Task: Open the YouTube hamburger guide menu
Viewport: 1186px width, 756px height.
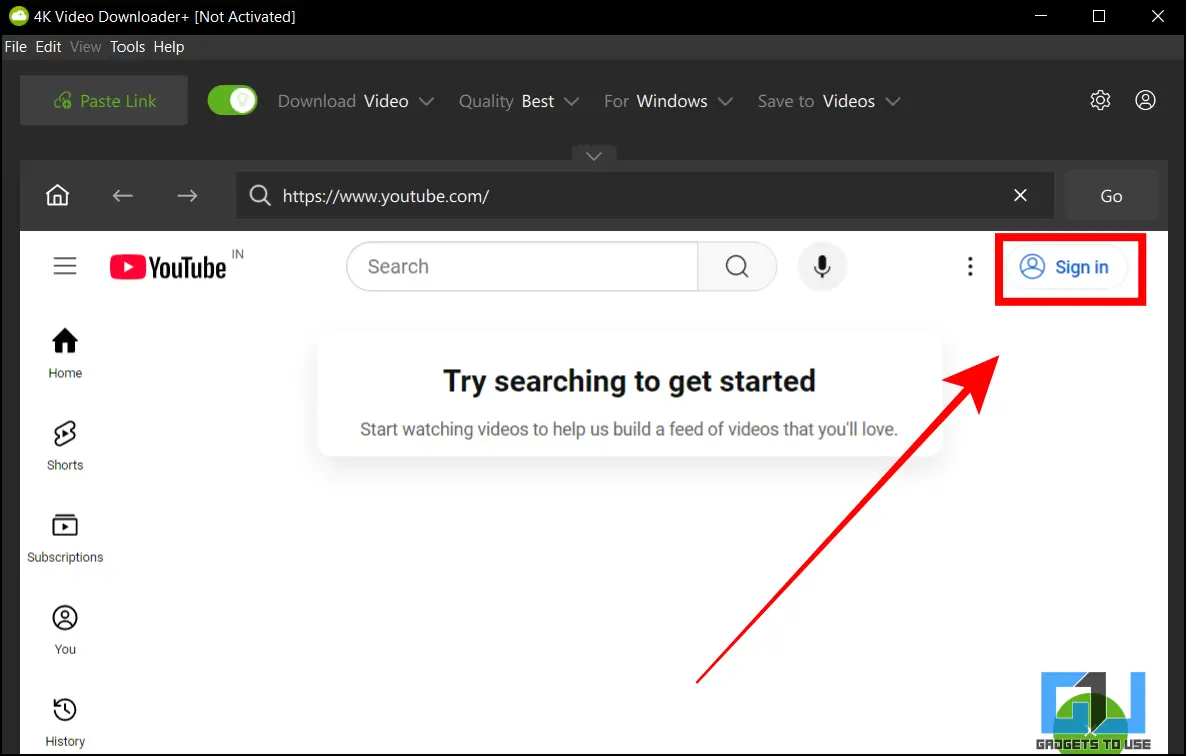Action: point(65,266)
